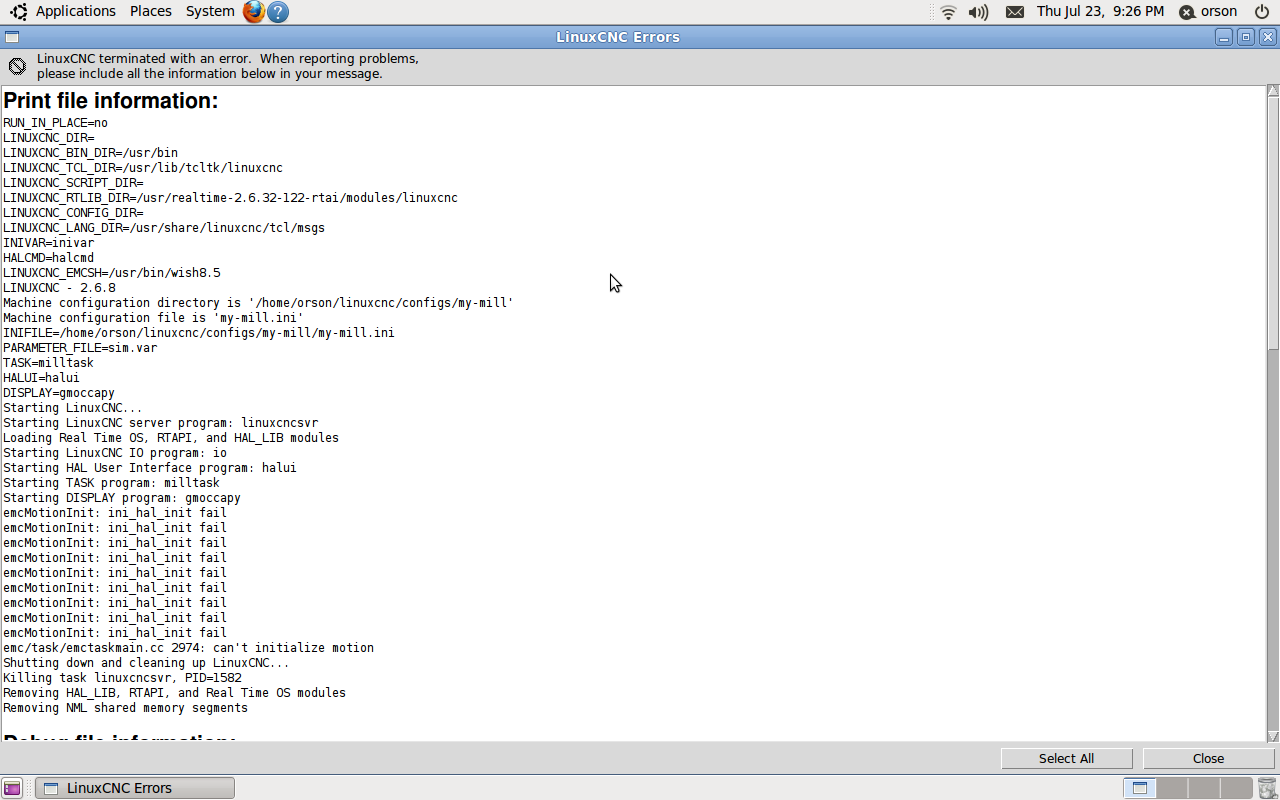Click 'Starting DISPLAY program: gmoccapy'
1280x800 pixels.
pyautogui.click(x=122, y=498)
